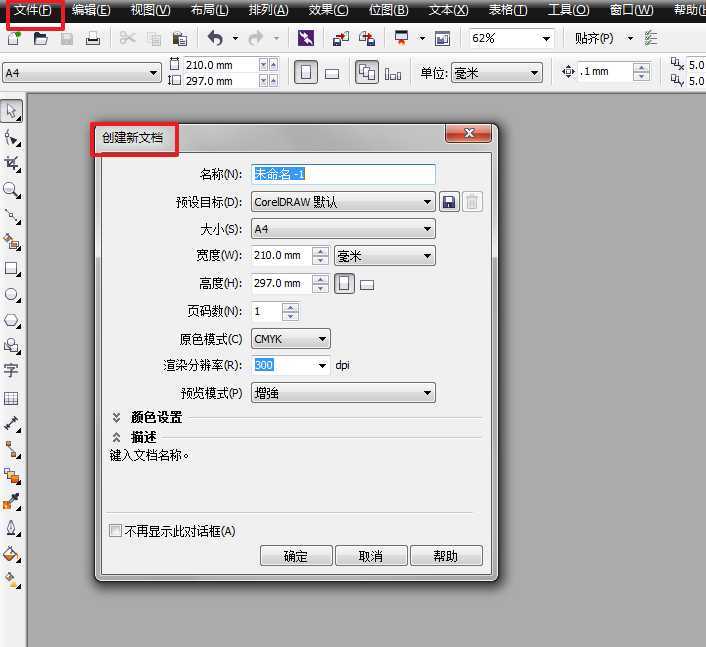Viewport: 706px width, 647px height.
Task: Select the Smart fill tool
Action: 12,243
